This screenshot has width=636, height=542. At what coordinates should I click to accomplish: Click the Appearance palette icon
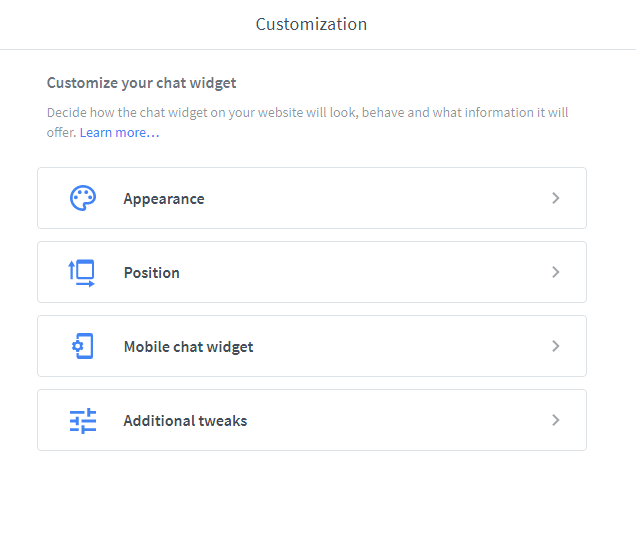click(x=83, y=198)
